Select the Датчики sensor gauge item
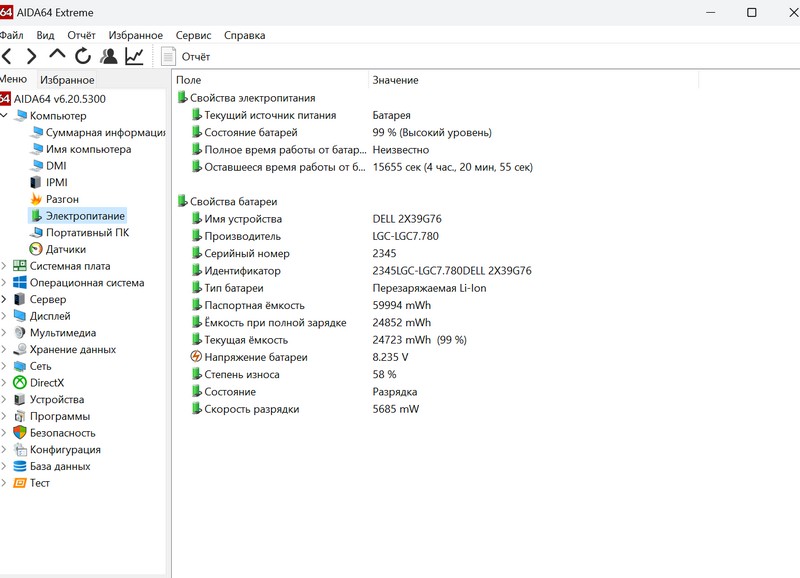The width and height of the screenshot is (800, 578). (x=65, y=249)
